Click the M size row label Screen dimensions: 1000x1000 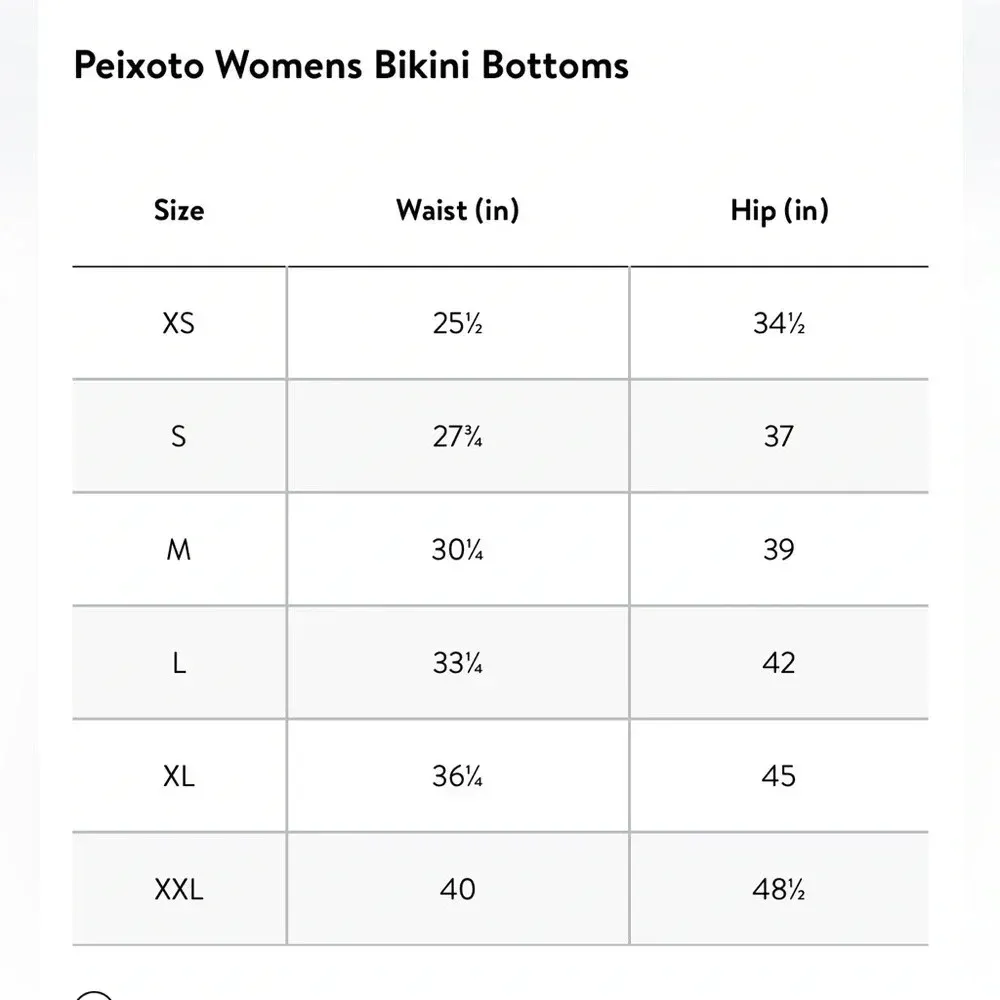[x=179, y=550]
